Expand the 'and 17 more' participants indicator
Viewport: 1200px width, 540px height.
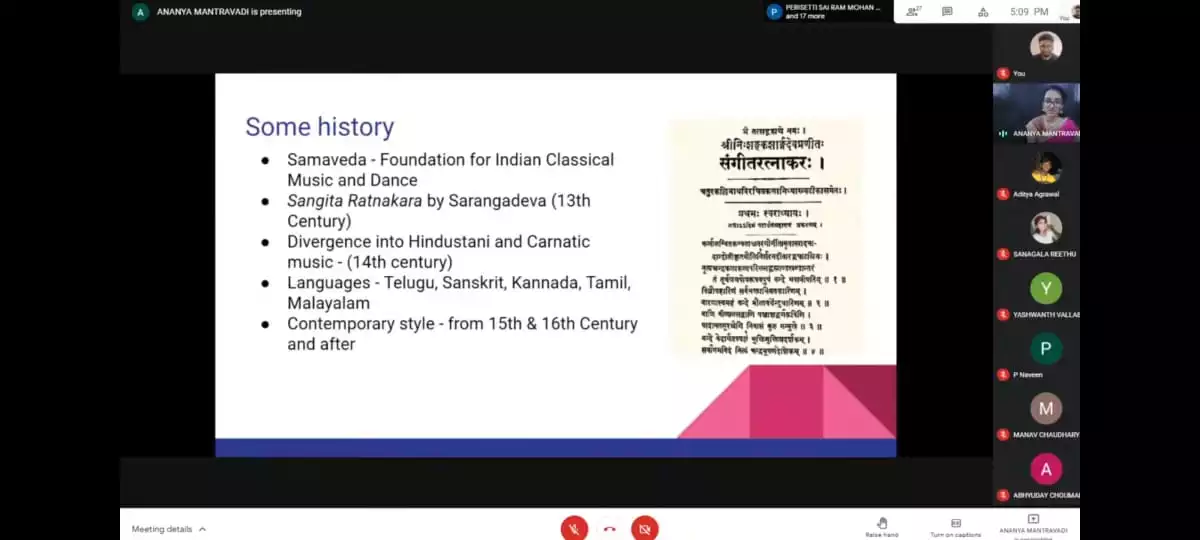point(807,17)
